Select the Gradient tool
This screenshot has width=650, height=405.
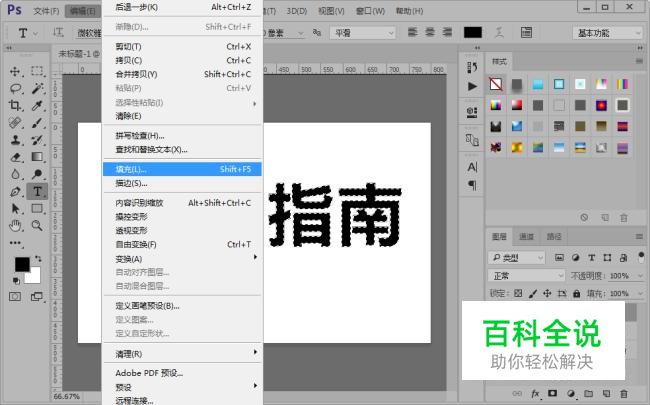point(37,157)
